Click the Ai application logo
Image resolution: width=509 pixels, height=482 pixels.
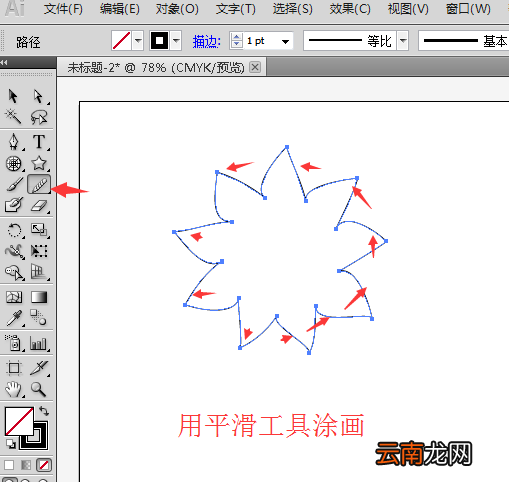point(15,9)
